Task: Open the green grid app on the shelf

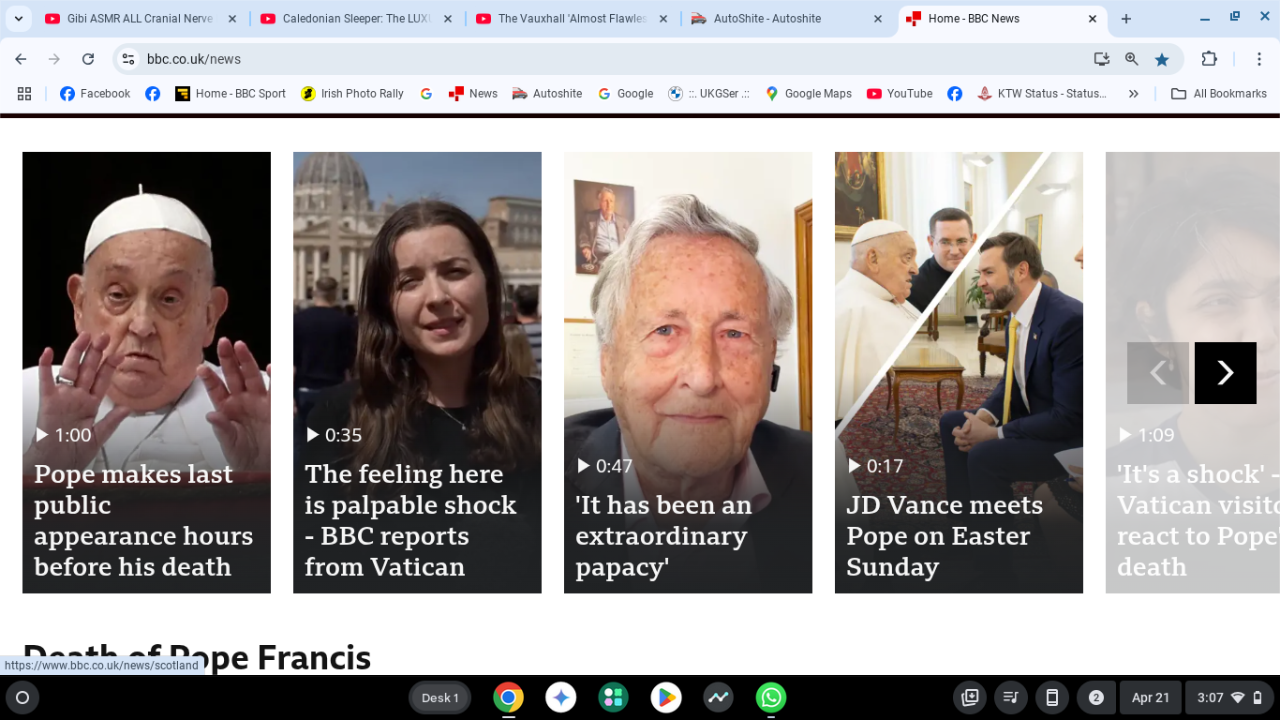Action: click(613, 698)
